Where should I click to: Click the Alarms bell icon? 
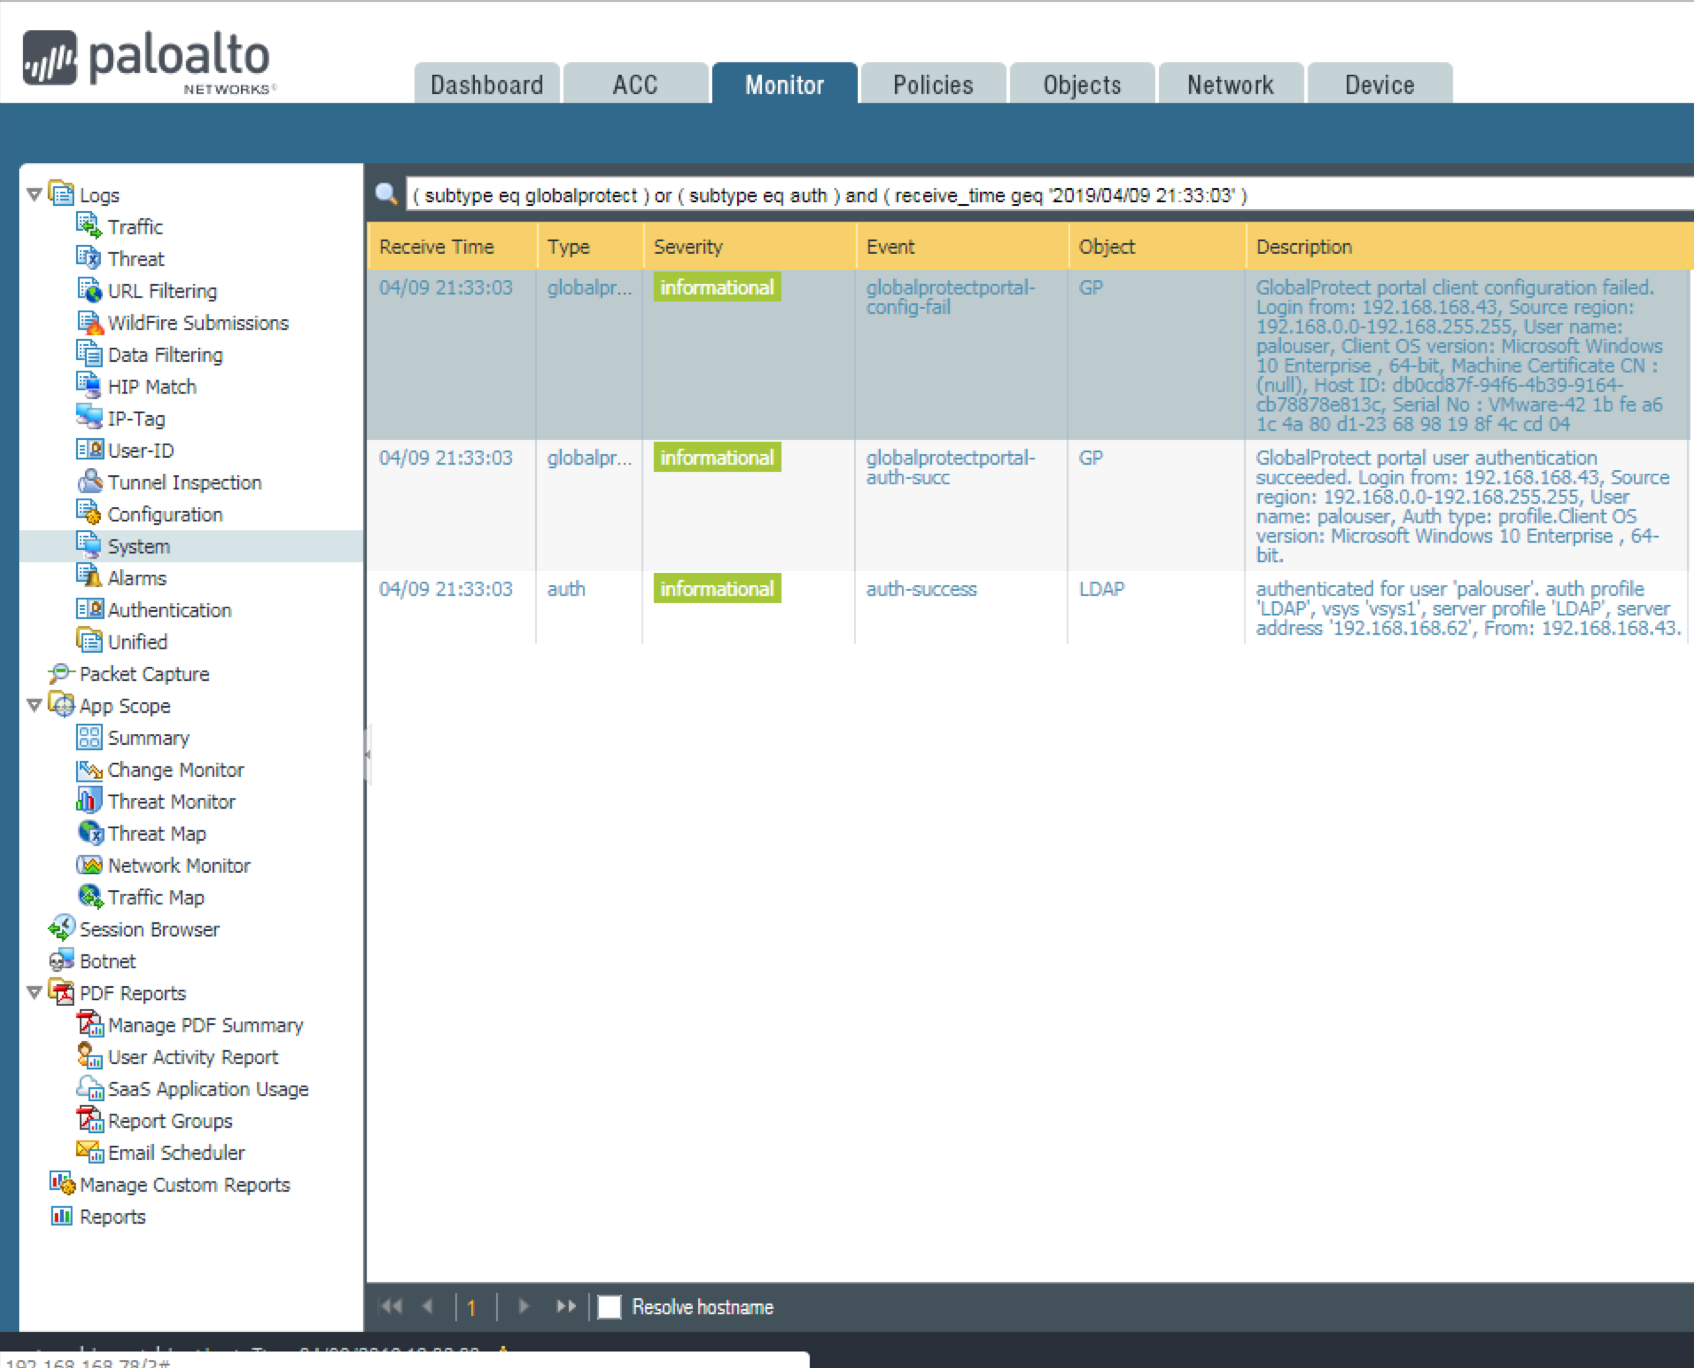pos(89,577)
